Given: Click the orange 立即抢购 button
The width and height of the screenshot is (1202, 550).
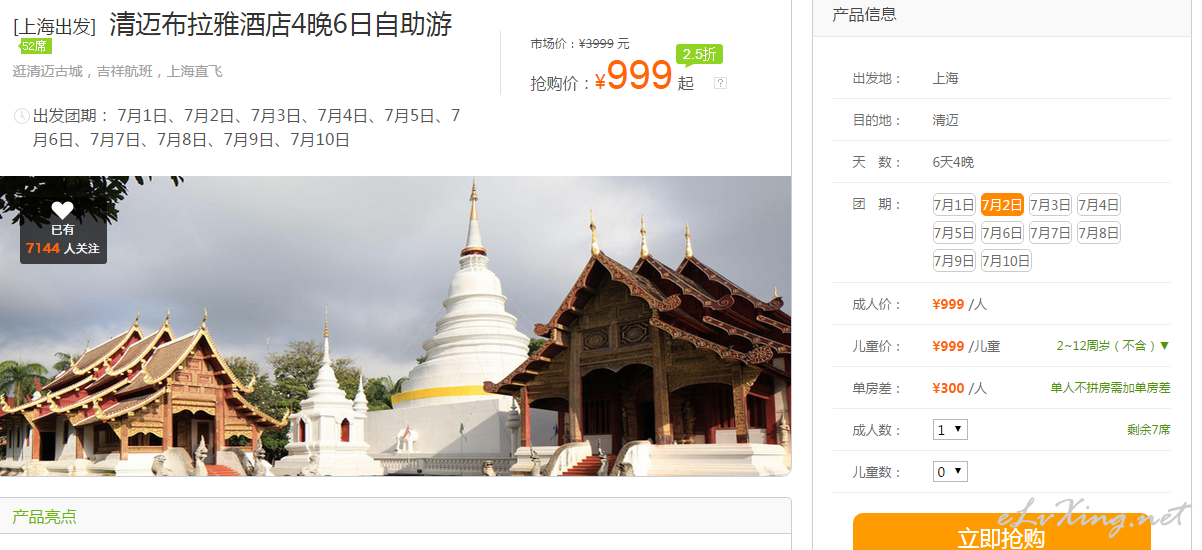Looking at the screenshot, I should [1001, 532].
